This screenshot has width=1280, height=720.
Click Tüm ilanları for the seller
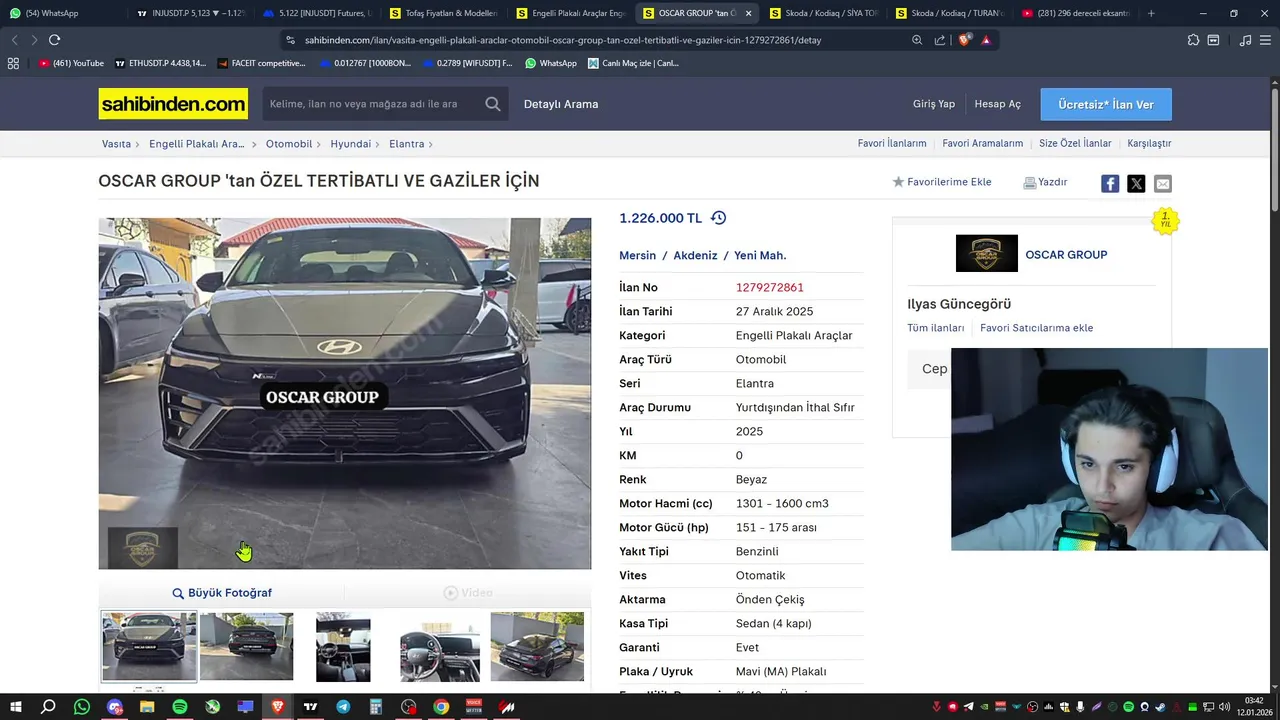pos(936,328)
